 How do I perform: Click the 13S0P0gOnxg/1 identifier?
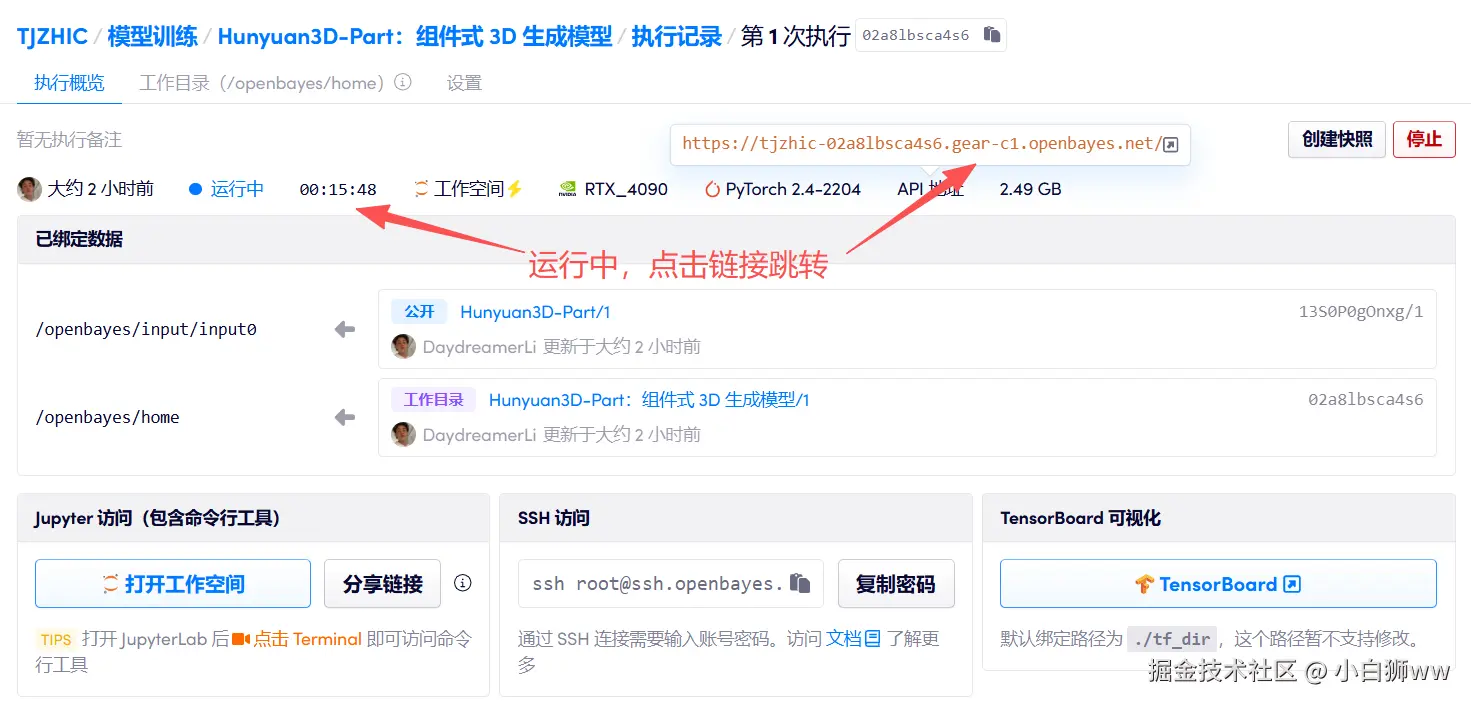pyautogui.click(x=1361, y=312)
